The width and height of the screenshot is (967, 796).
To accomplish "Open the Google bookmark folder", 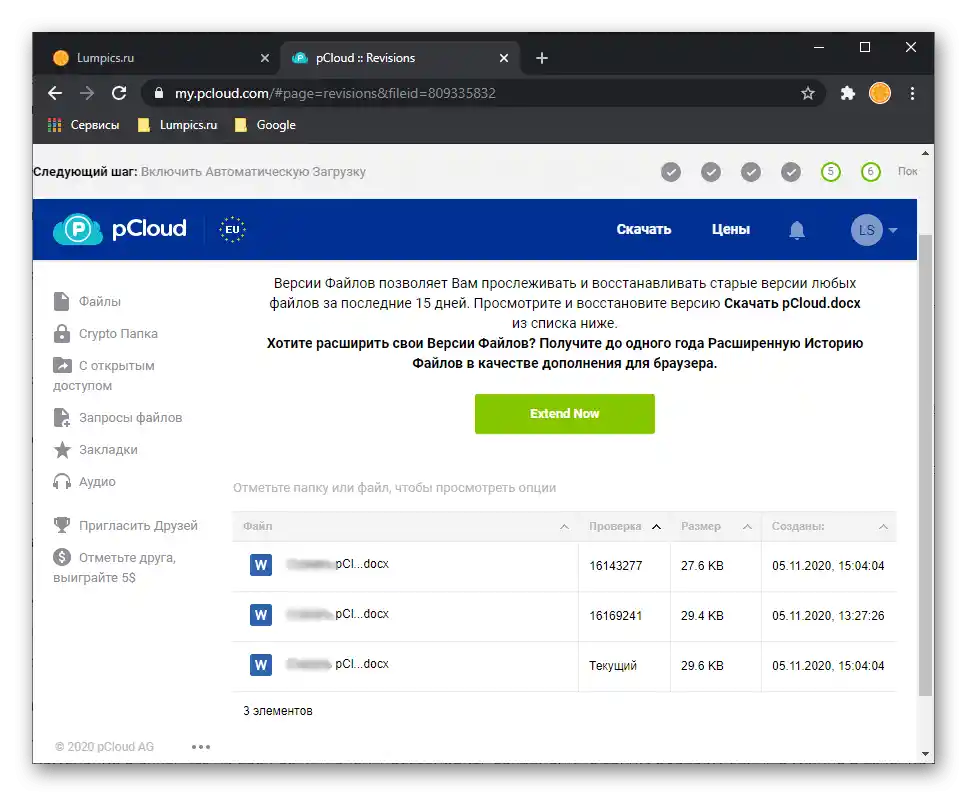I will (265, 125).
